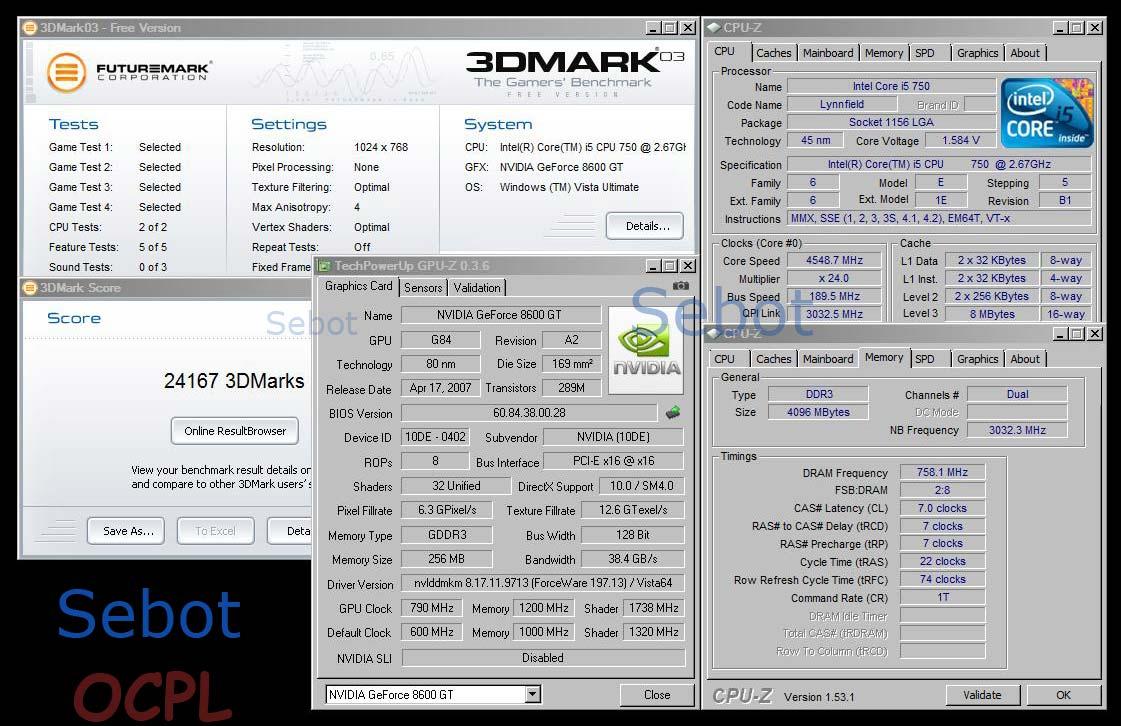
Task: Open Memory tab in upper CPU-Z window
Action: pos(884,53)
